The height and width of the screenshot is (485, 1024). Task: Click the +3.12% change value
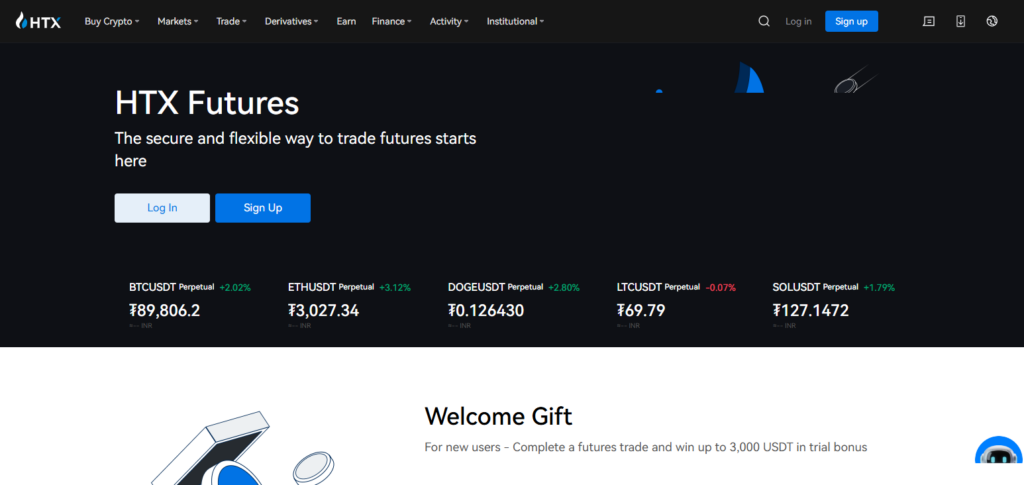tap(395, 287)
